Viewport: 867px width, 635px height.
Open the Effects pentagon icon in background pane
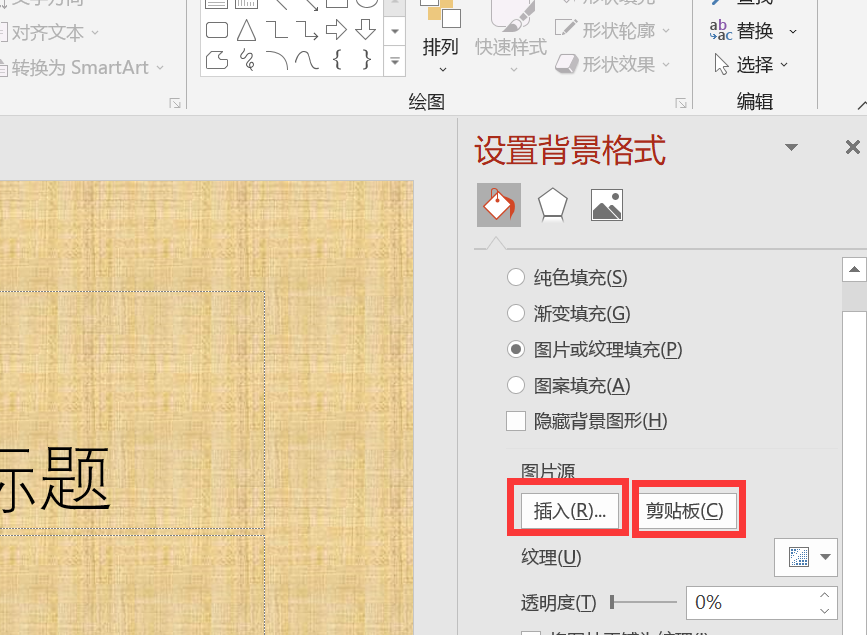[x=553, y=204]
